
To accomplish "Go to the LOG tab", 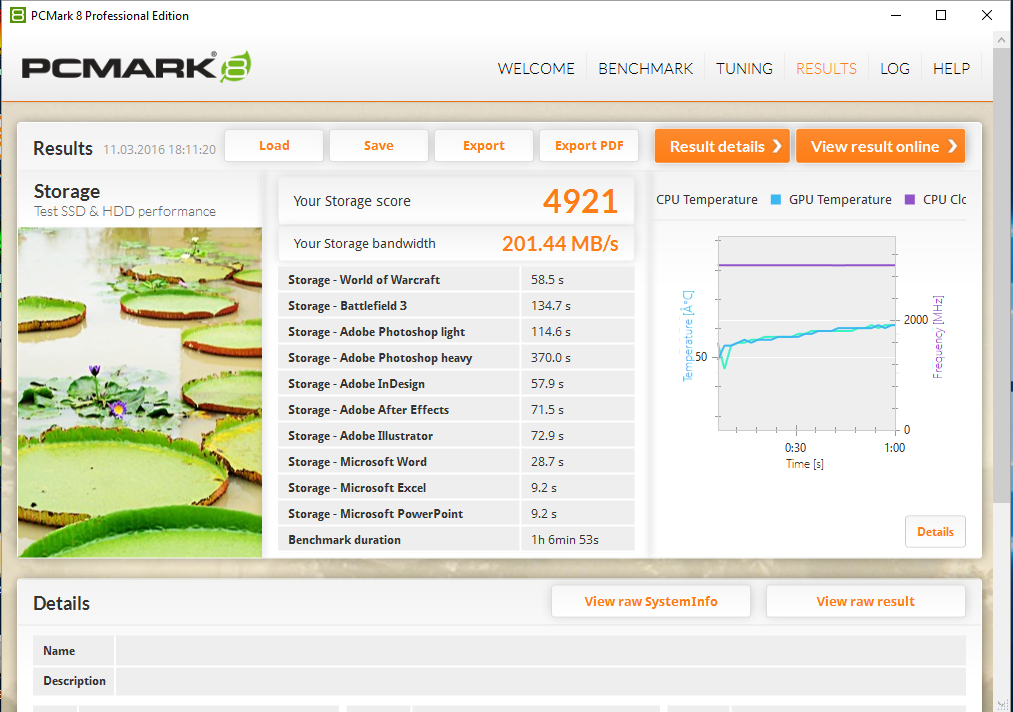I will pos(895,68).
